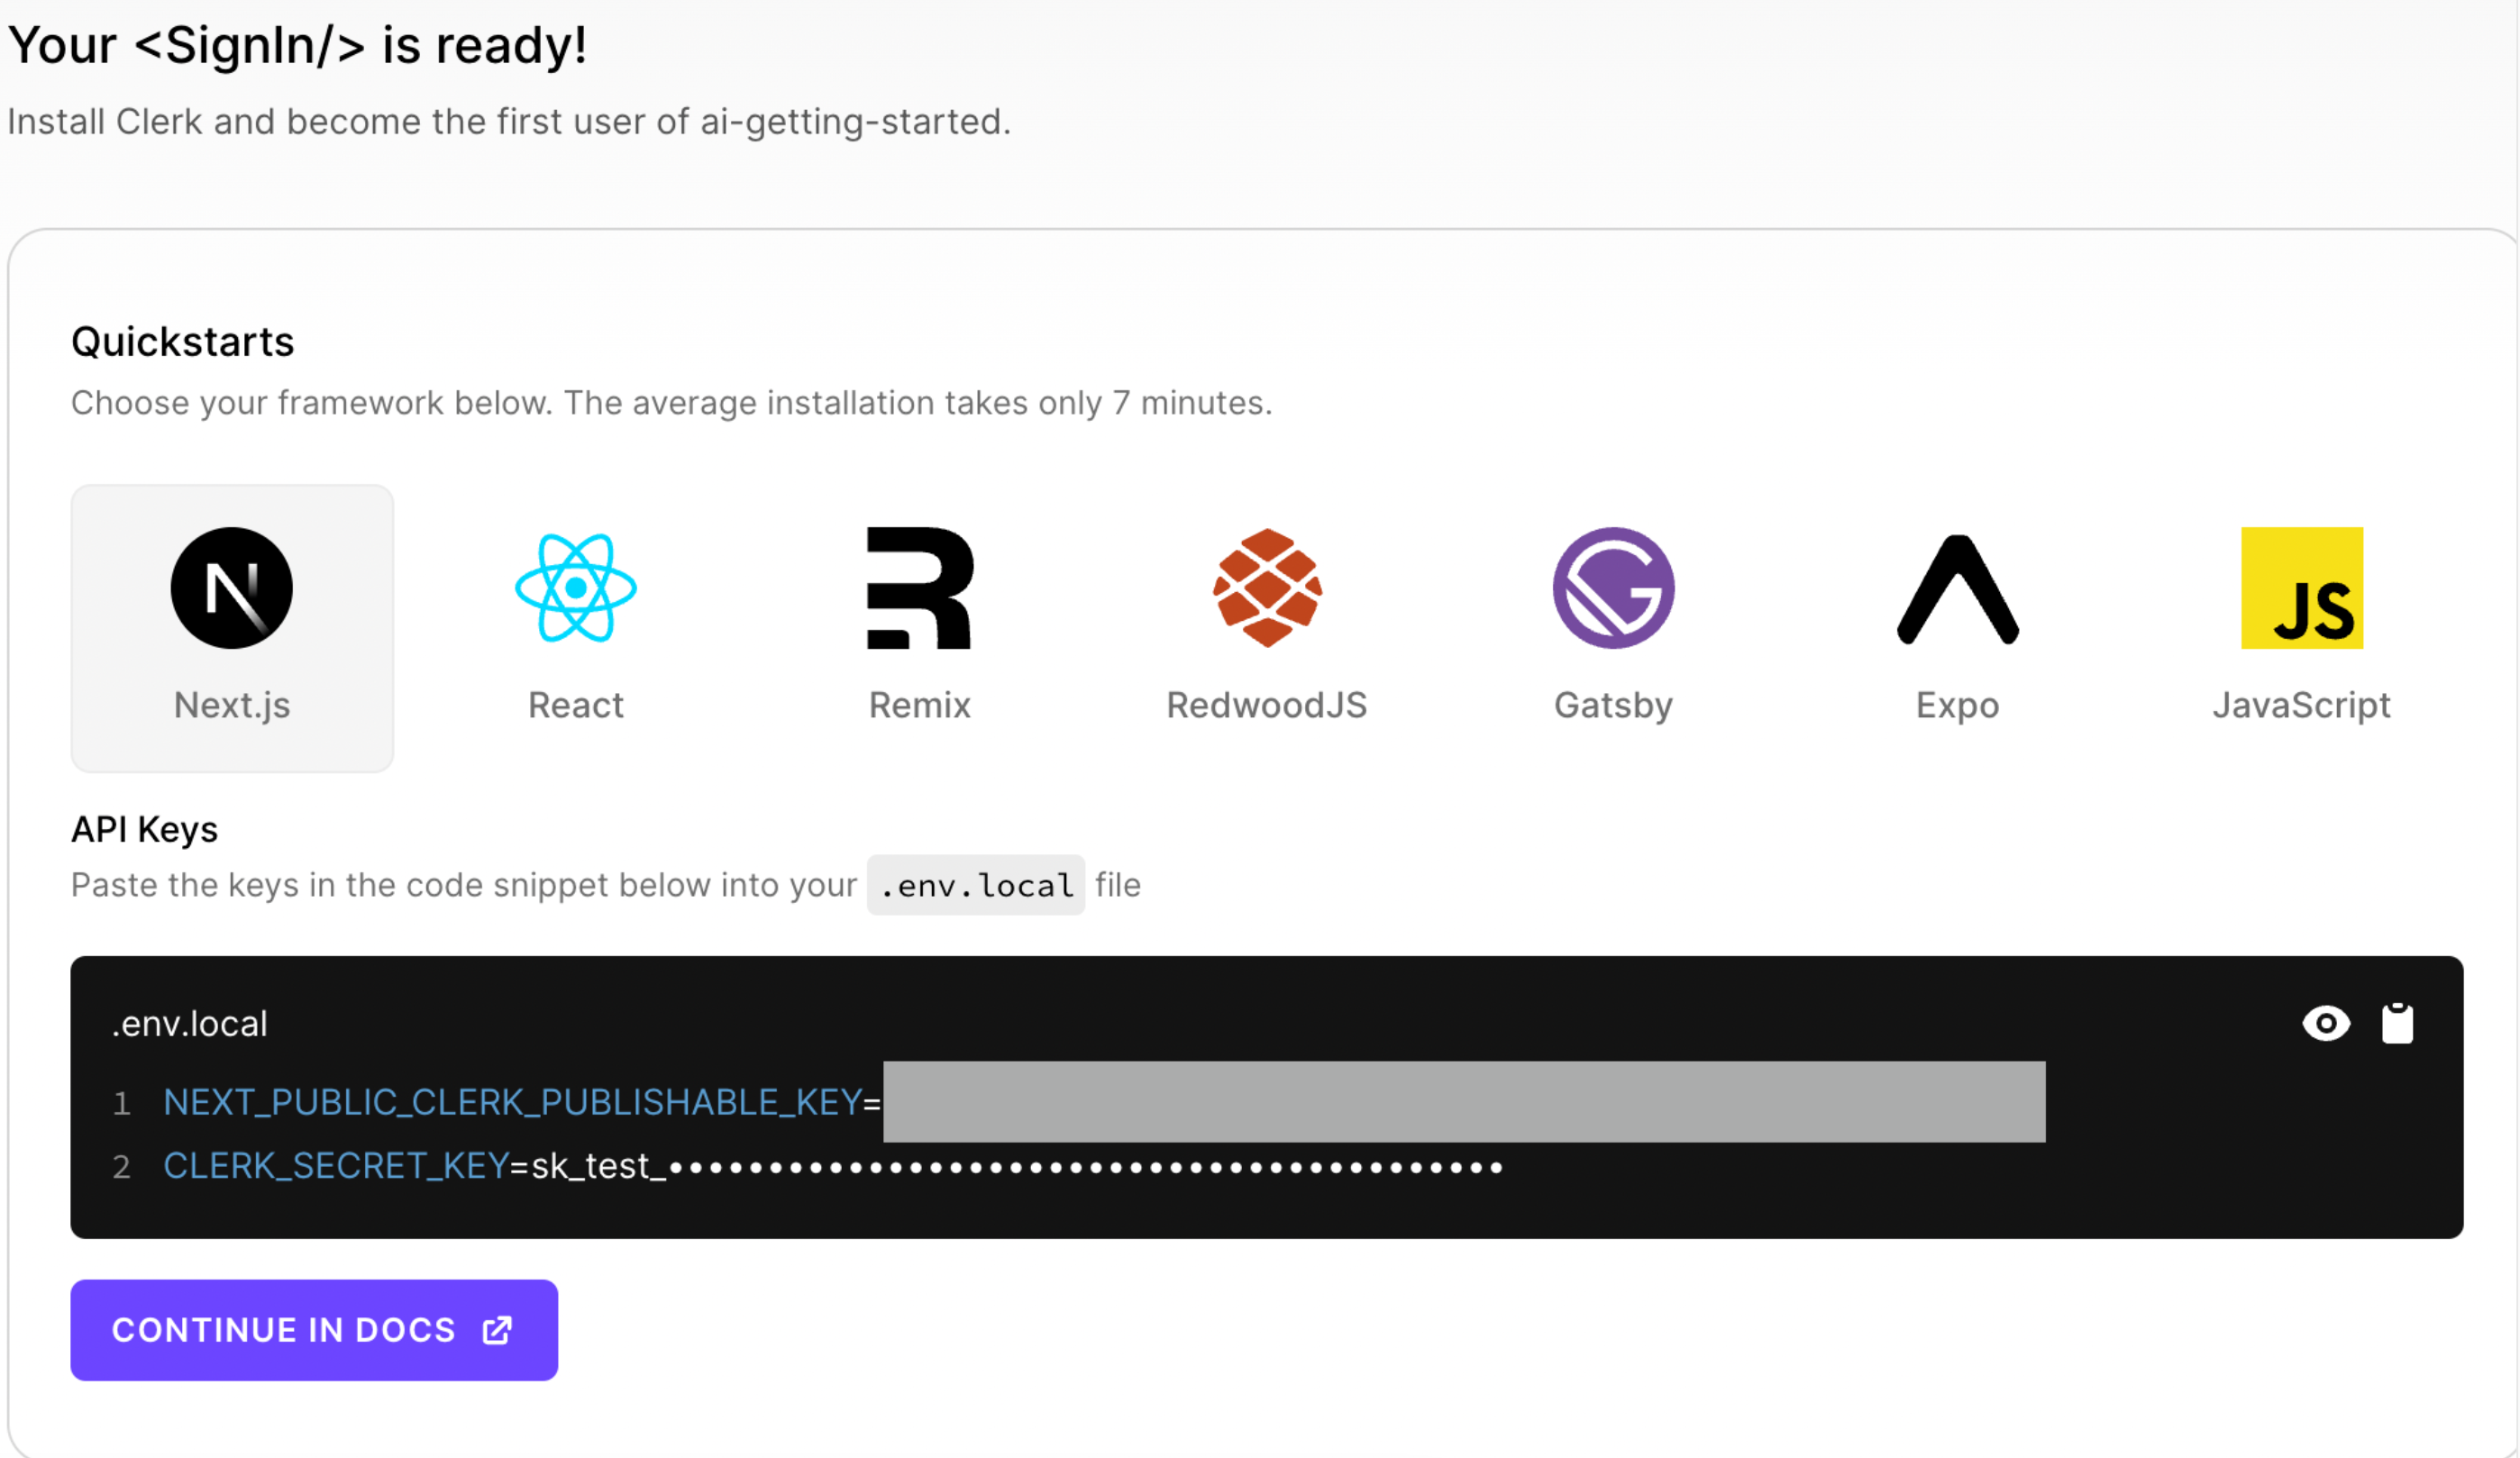
Task: Switch to the Remix quickstart label
Action: point(919,705)
